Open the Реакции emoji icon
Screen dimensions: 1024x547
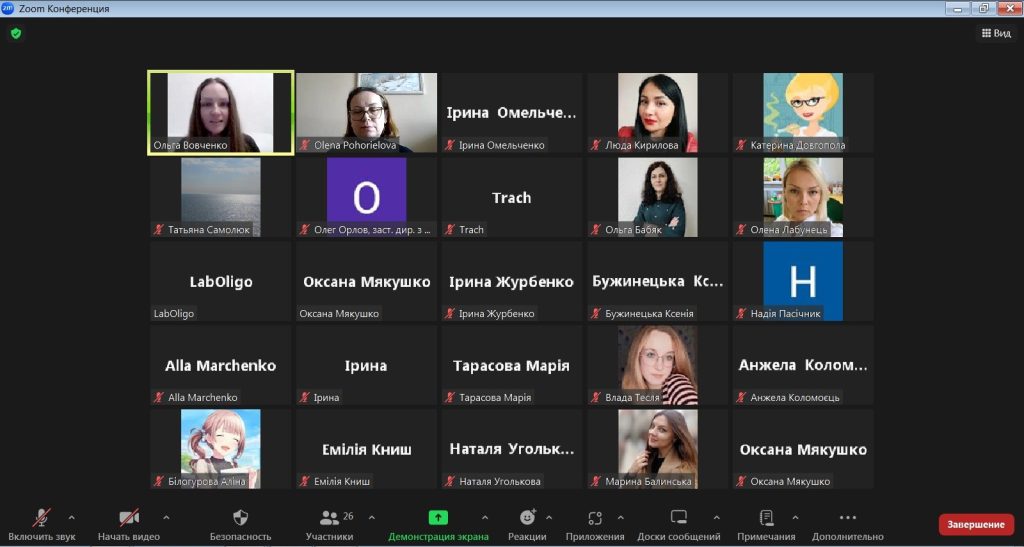[527, 518]
